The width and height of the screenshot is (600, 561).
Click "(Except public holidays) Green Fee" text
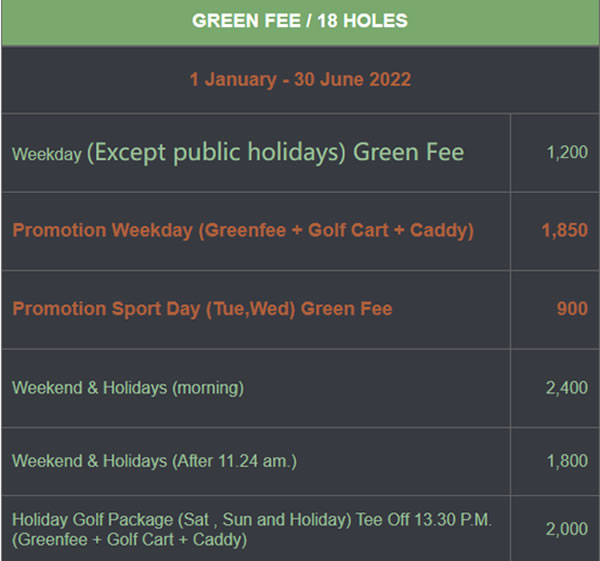coord(276,153)
